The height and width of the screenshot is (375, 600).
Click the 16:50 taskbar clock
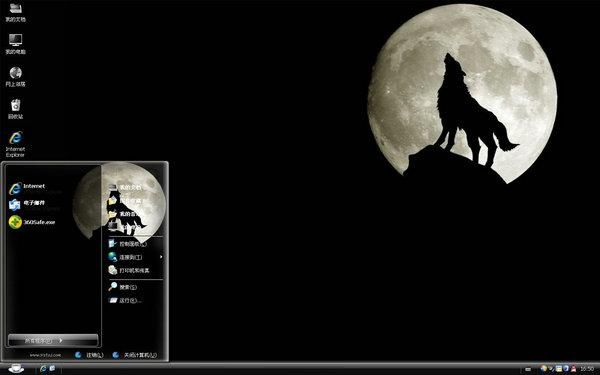pos(587,369)
